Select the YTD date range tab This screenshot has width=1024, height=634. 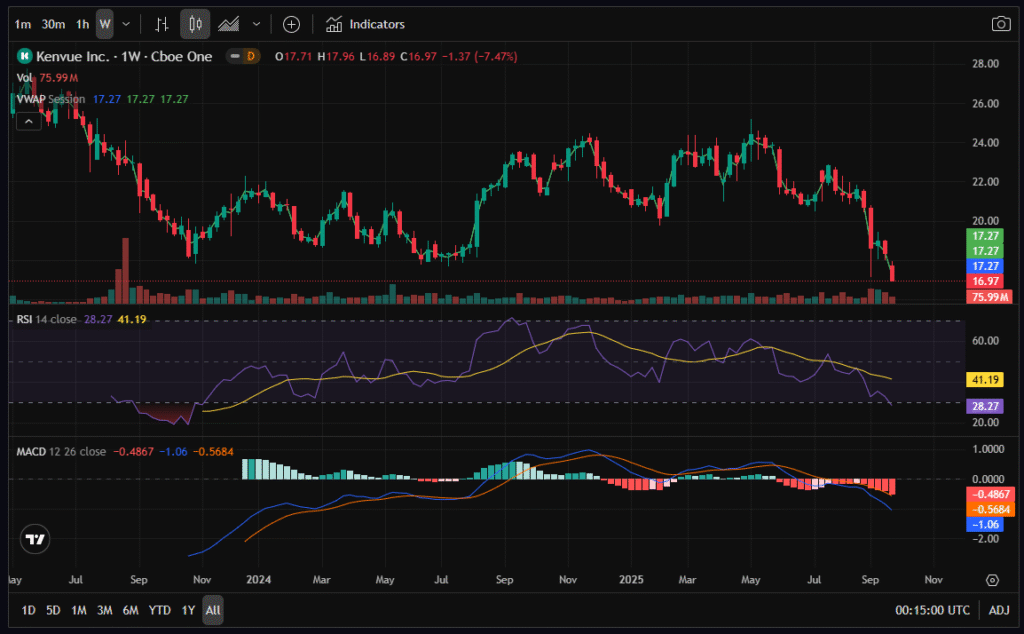[x=159, y=610]
